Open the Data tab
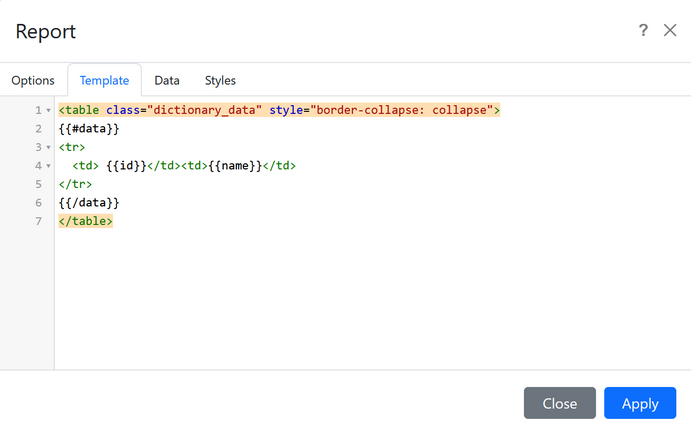Screen dimensions: 691x433 click(167, 80)
